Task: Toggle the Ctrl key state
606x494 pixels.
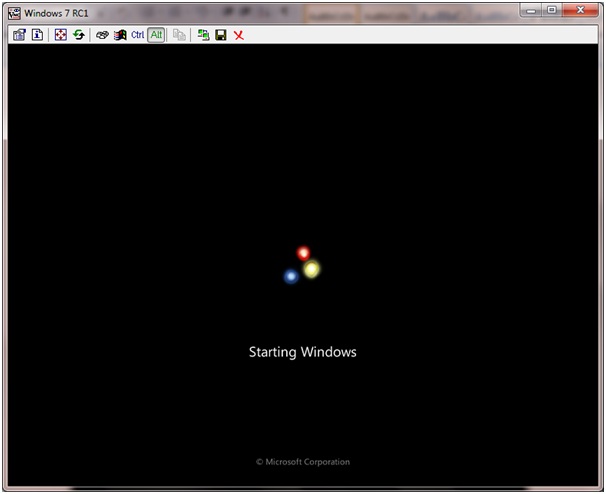Action: [x=138, y=35]
